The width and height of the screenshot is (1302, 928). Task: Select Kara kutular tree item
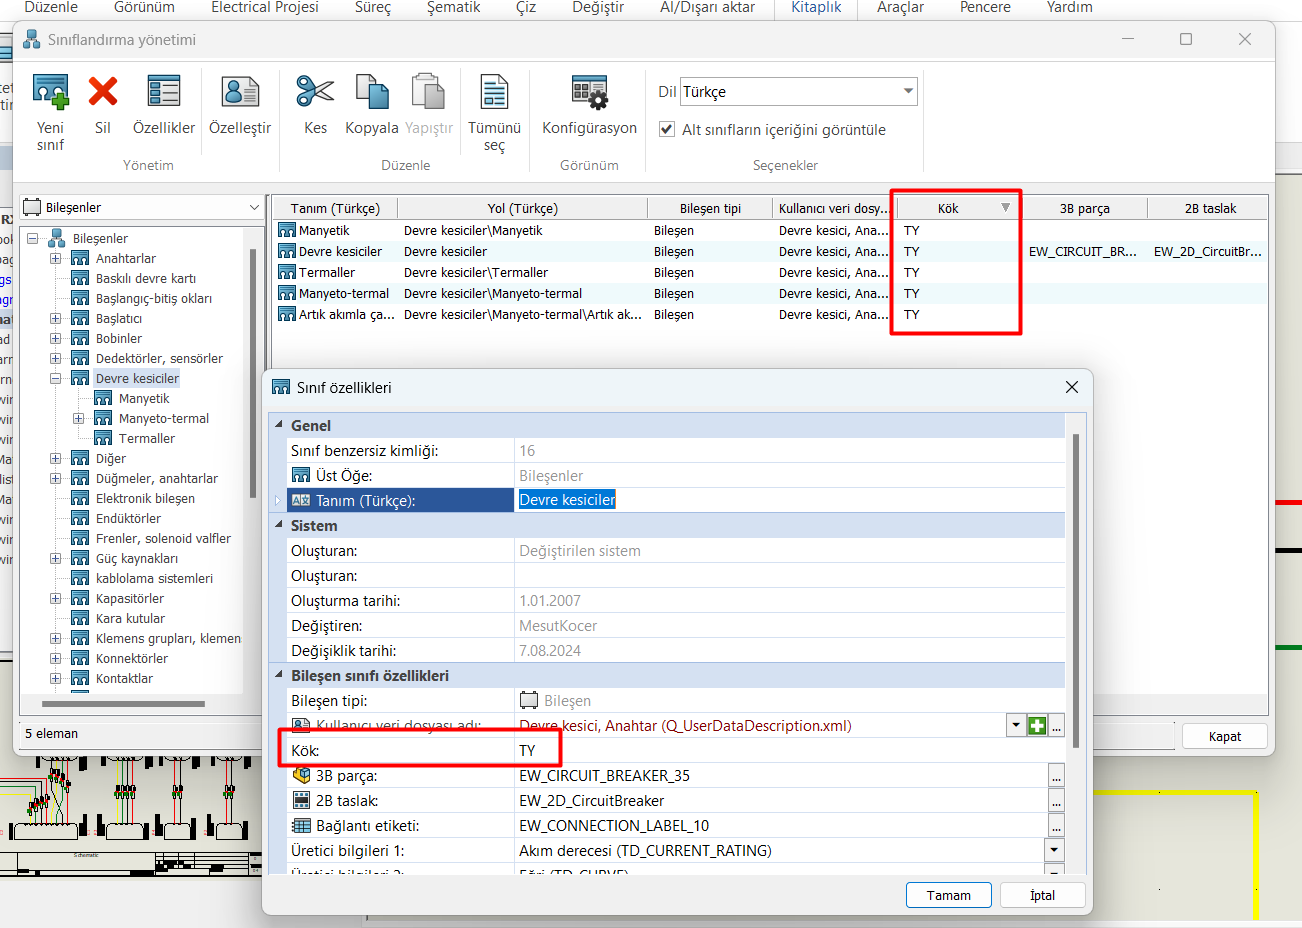[x=130, y=618]
